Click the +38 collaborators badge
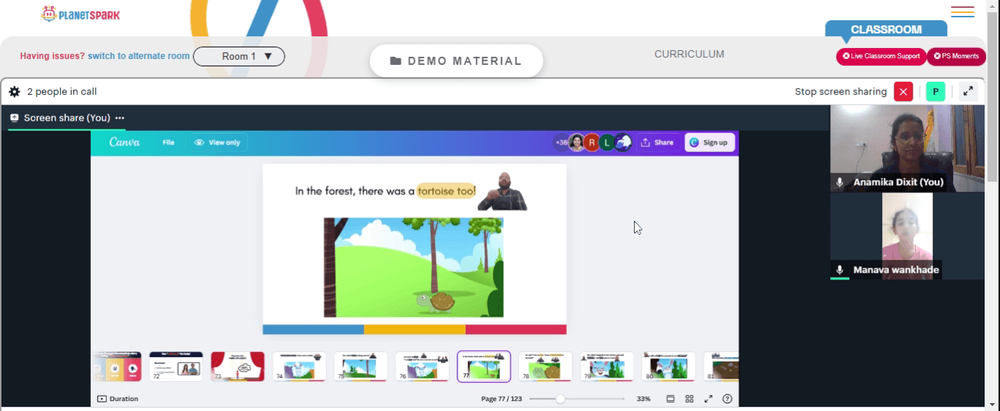1000x411 pixels. click(561, 142)
